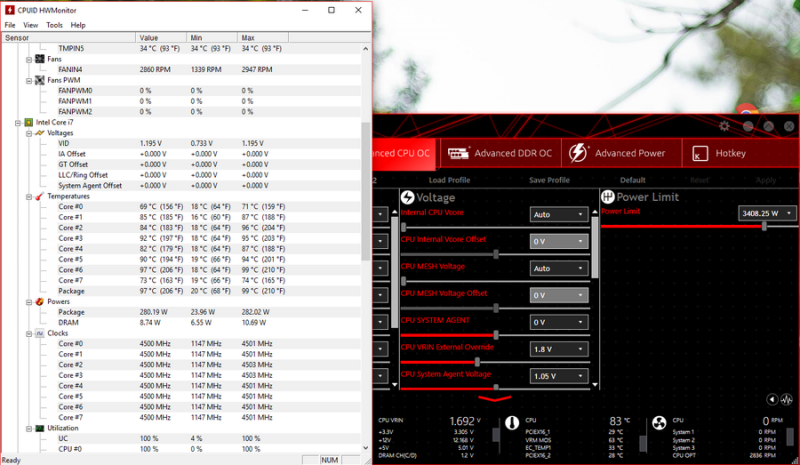Collapse the Clocks tree node
Viewport: 800px width, 465px height.
tap(29, 334)
